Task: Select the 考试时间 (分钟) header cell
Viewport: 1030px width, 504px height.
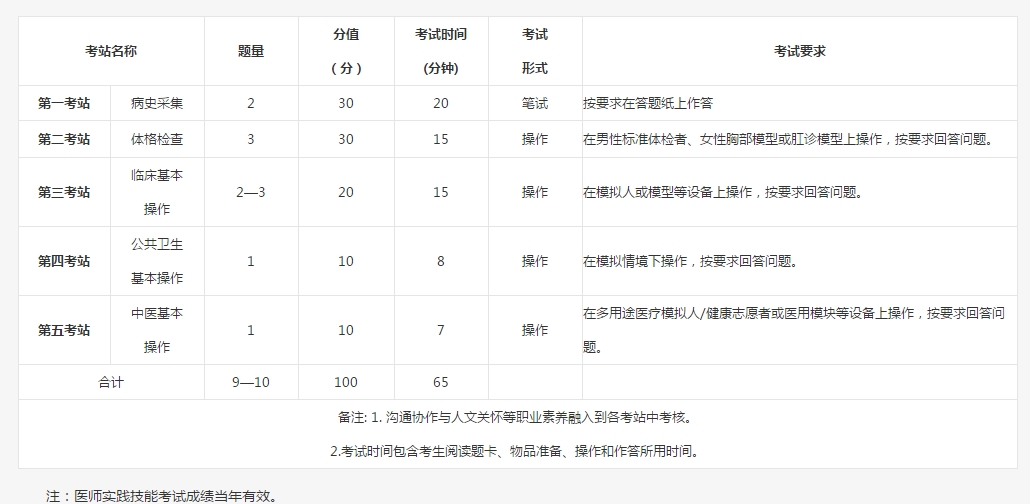Action: pos(440,51)
